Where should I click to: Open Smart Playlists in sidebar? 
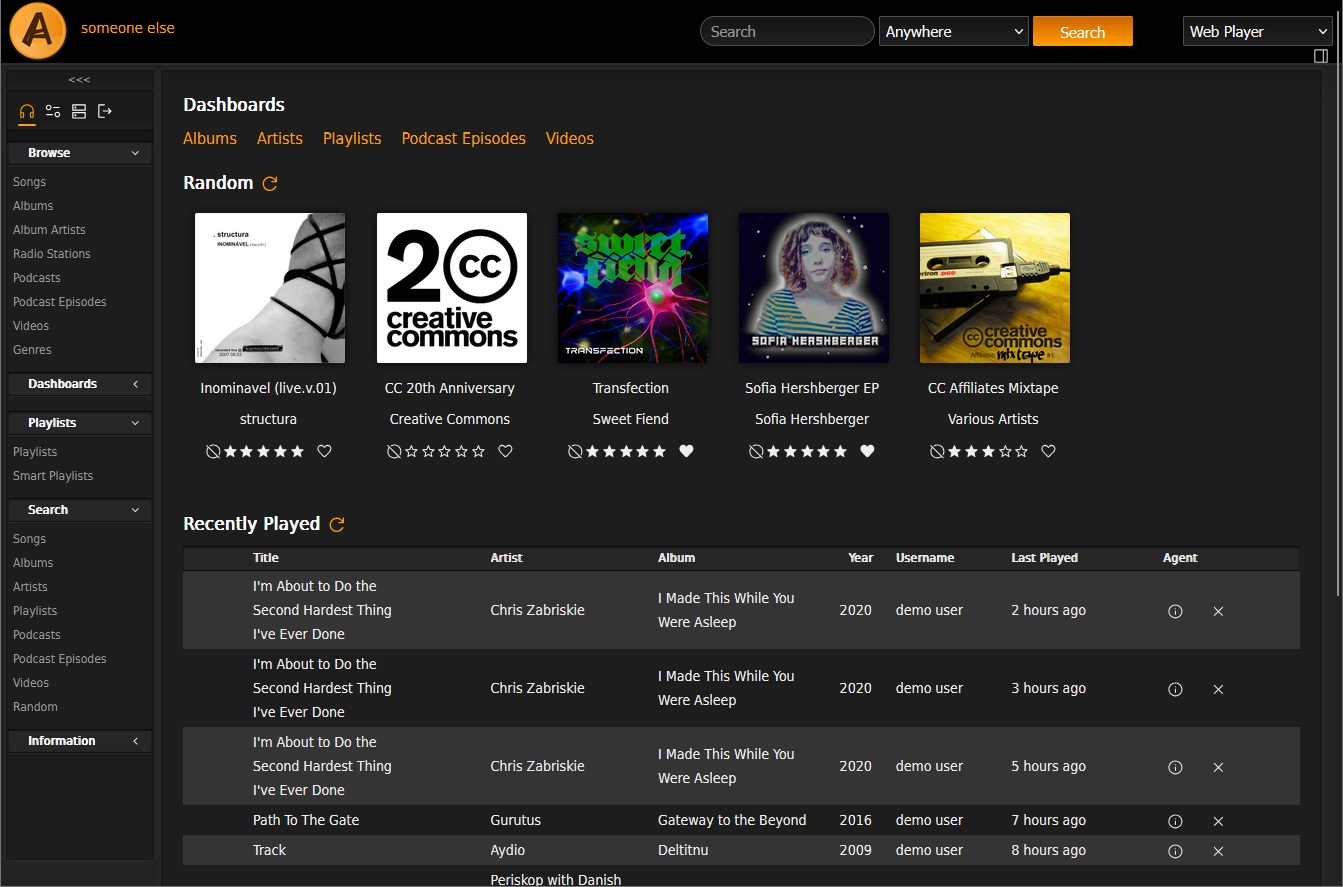coord(53,476)
